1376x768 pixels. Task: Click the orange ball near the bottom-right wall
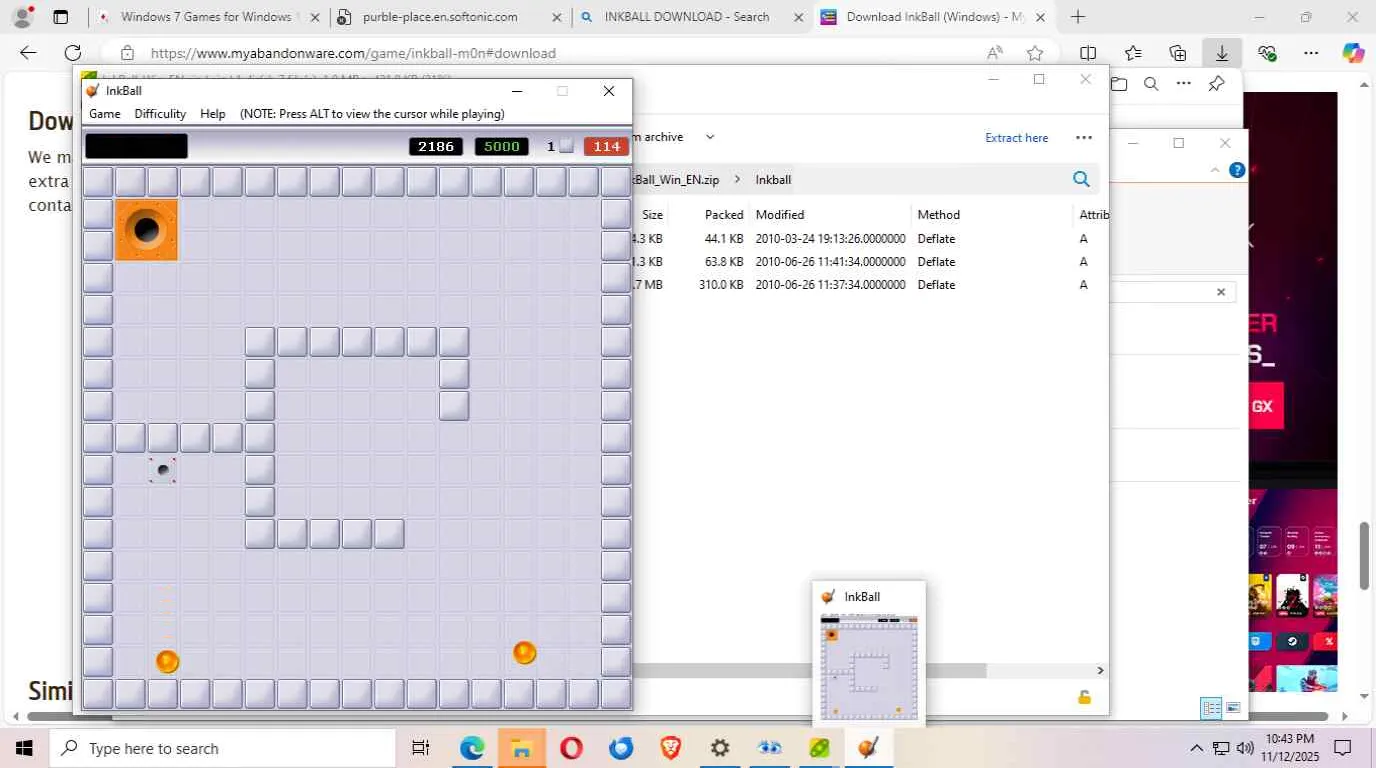(524, 653)
